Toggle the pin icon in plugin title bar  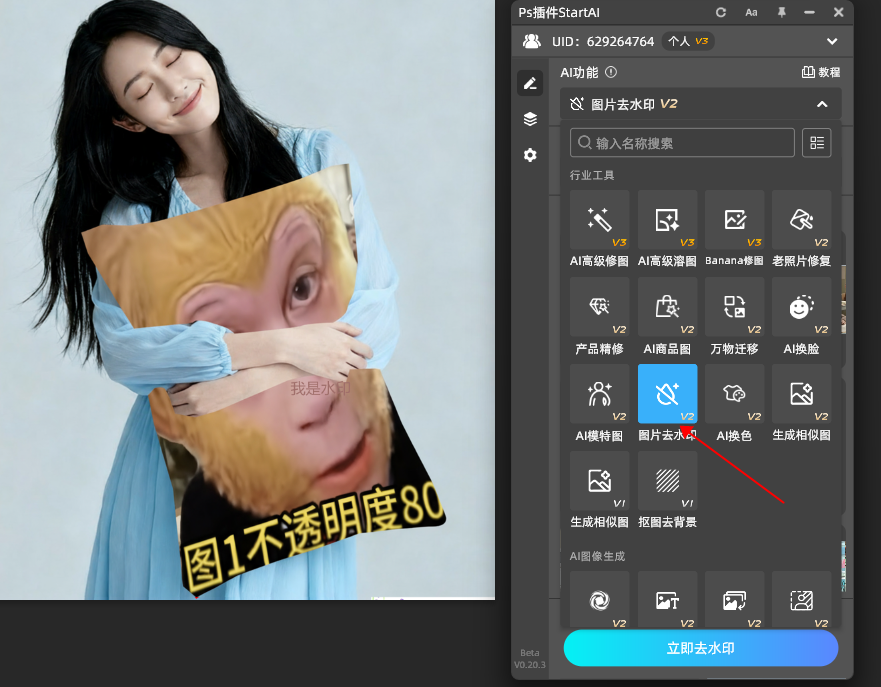(x=781, y=12)
